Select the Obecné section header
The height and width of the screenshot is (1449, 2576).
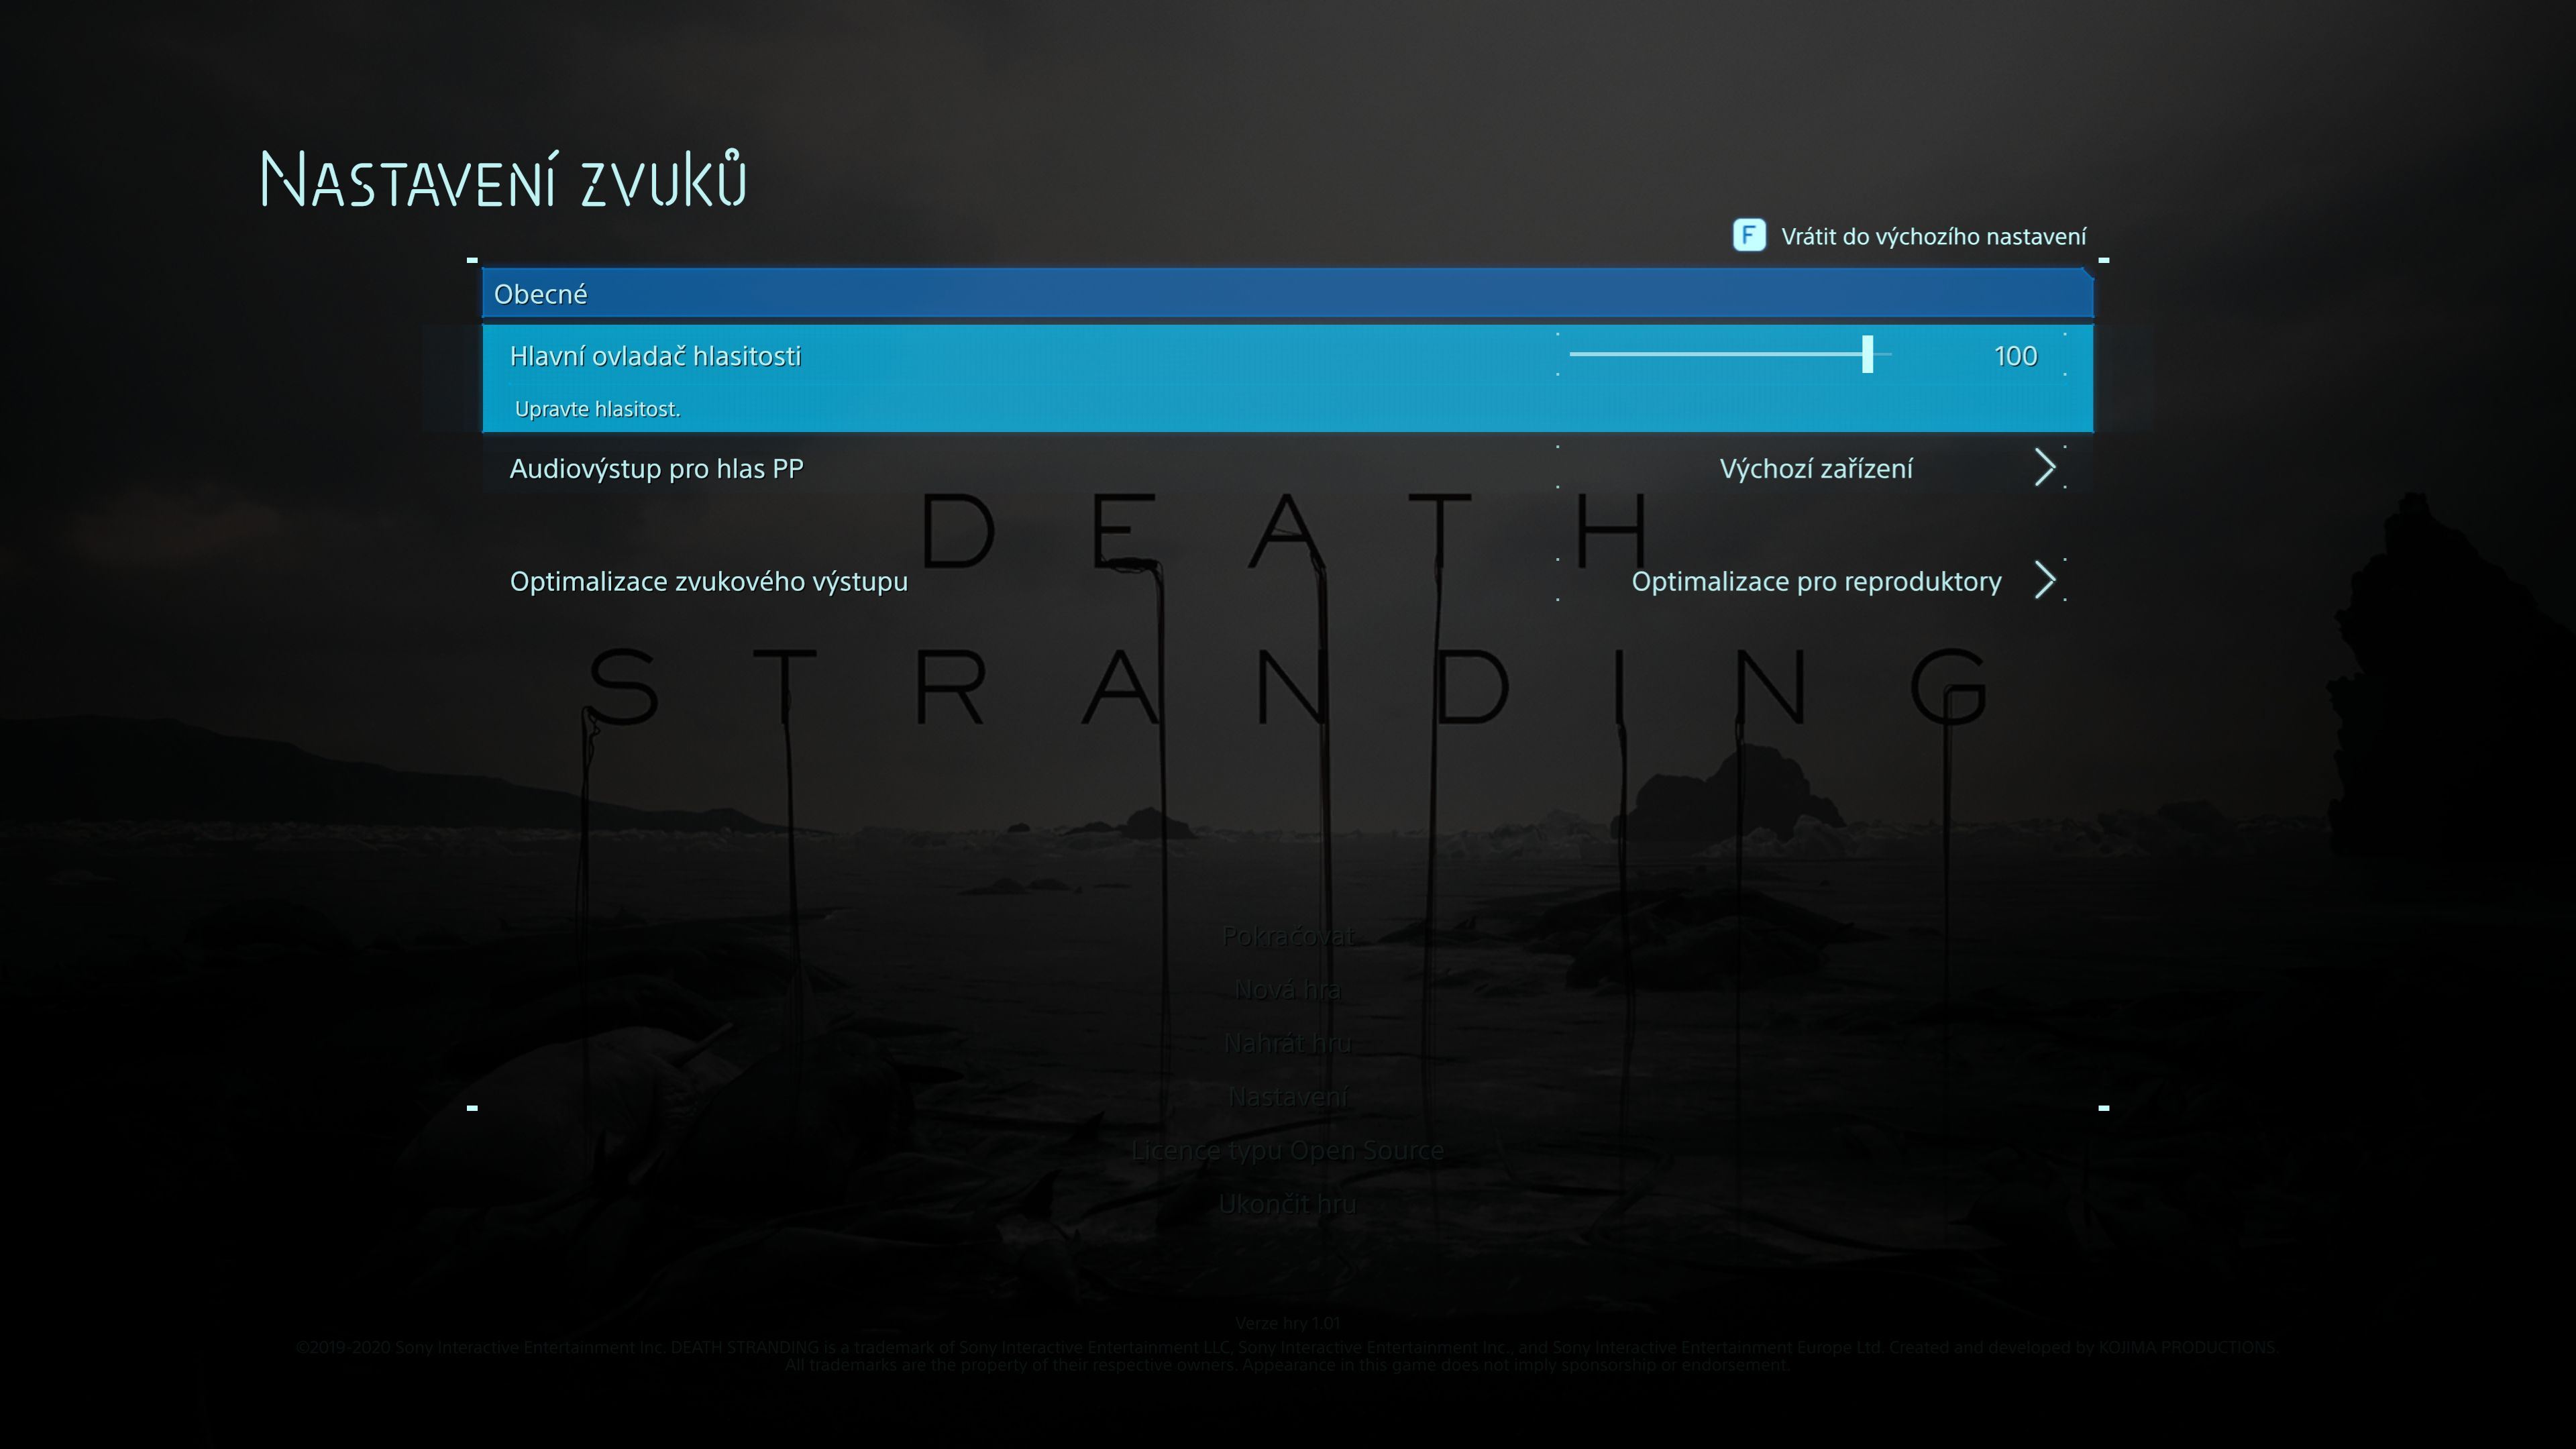point(1287,294)
